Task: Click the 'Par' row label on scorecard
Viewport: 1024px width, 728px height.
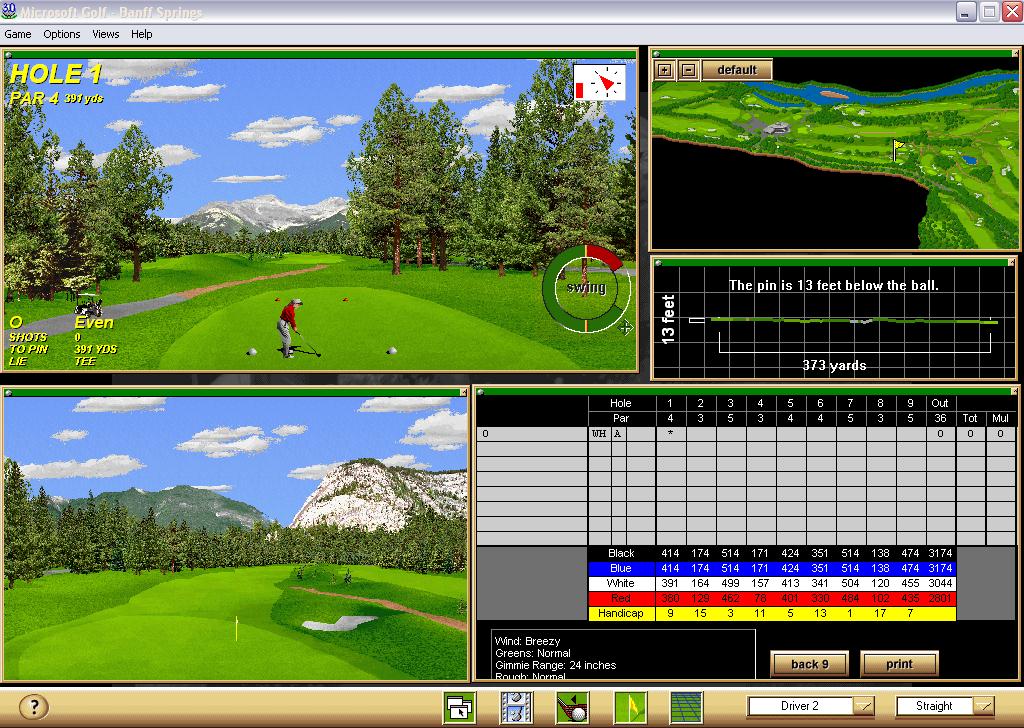Action: (x=620, y=418)
